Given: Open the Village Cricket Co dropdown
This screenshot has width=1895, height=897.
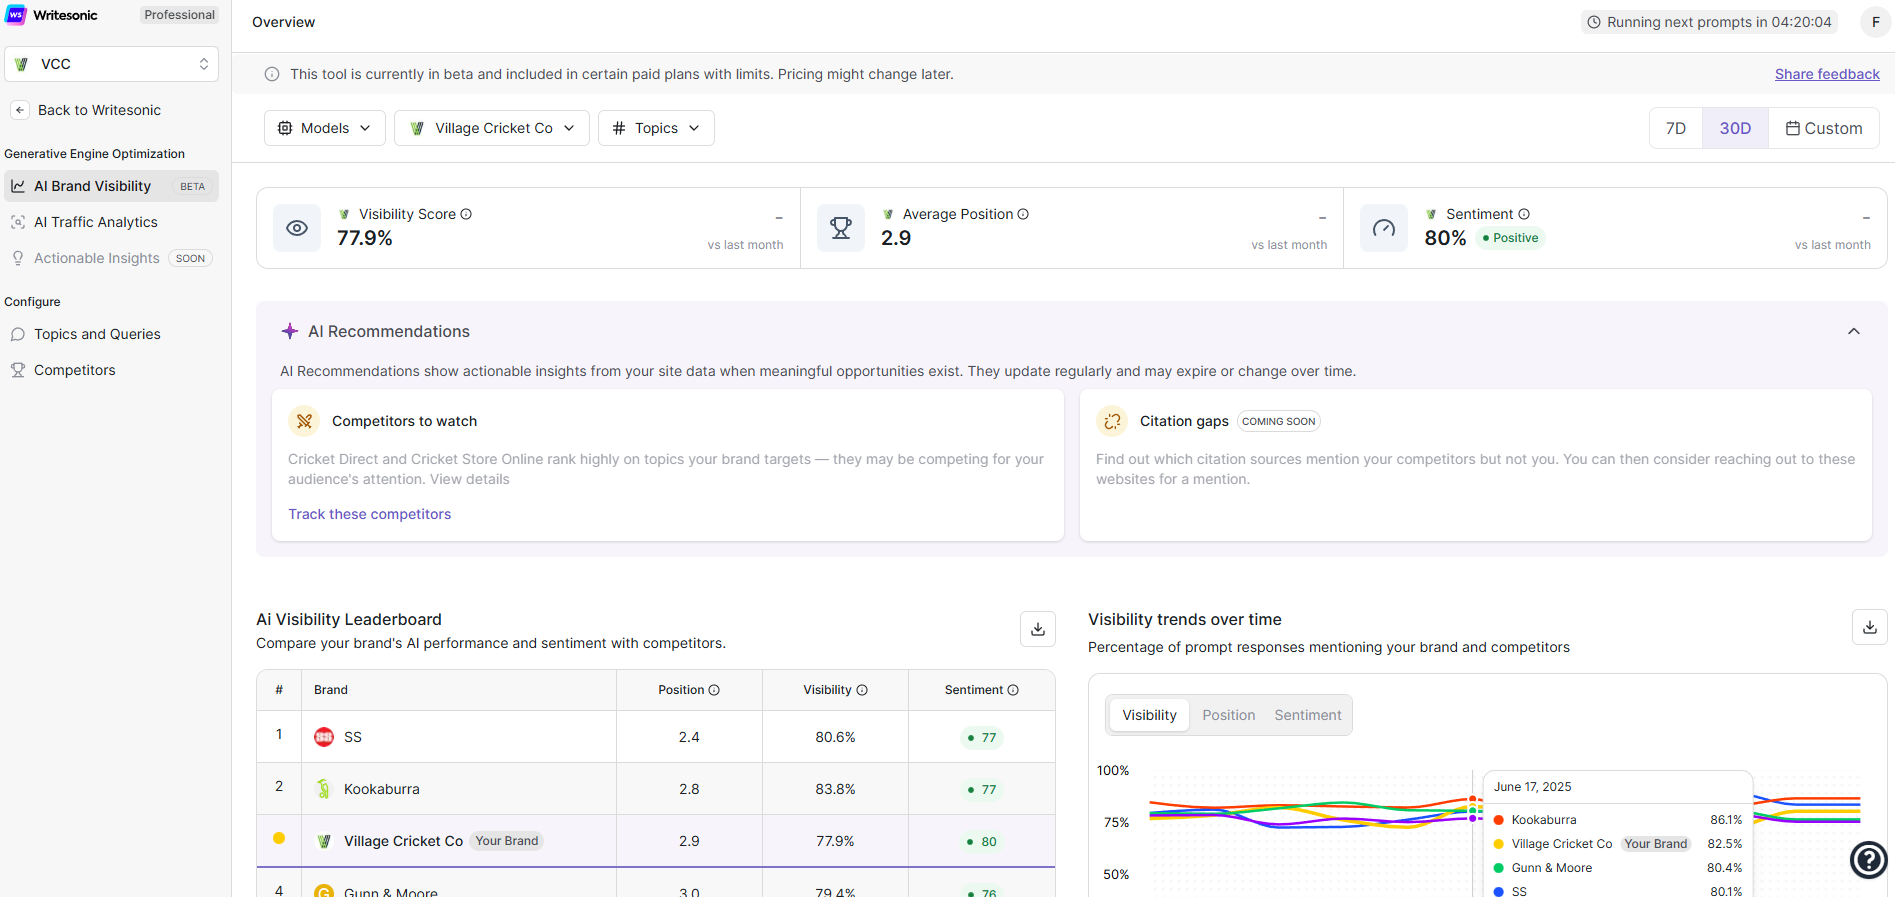Looking at the screenshot, I should [x=492, y=128].
